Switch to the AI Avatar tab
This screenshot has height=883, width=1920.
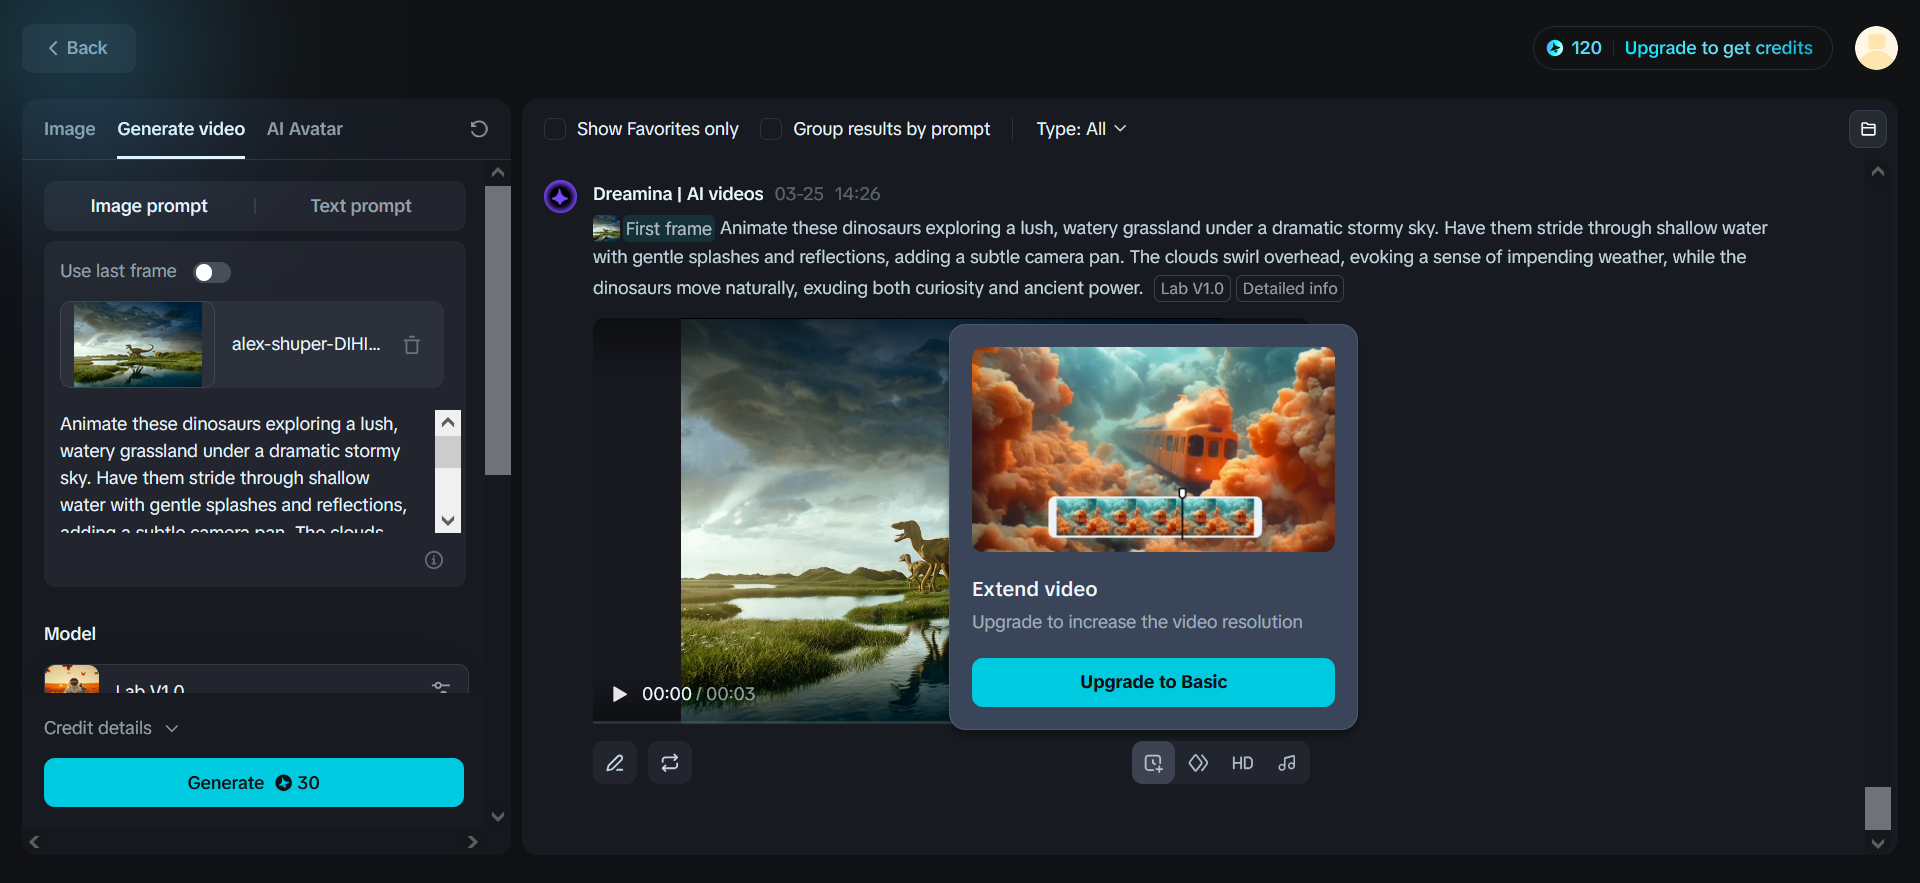pyautogui.click(x=305, y=129)
